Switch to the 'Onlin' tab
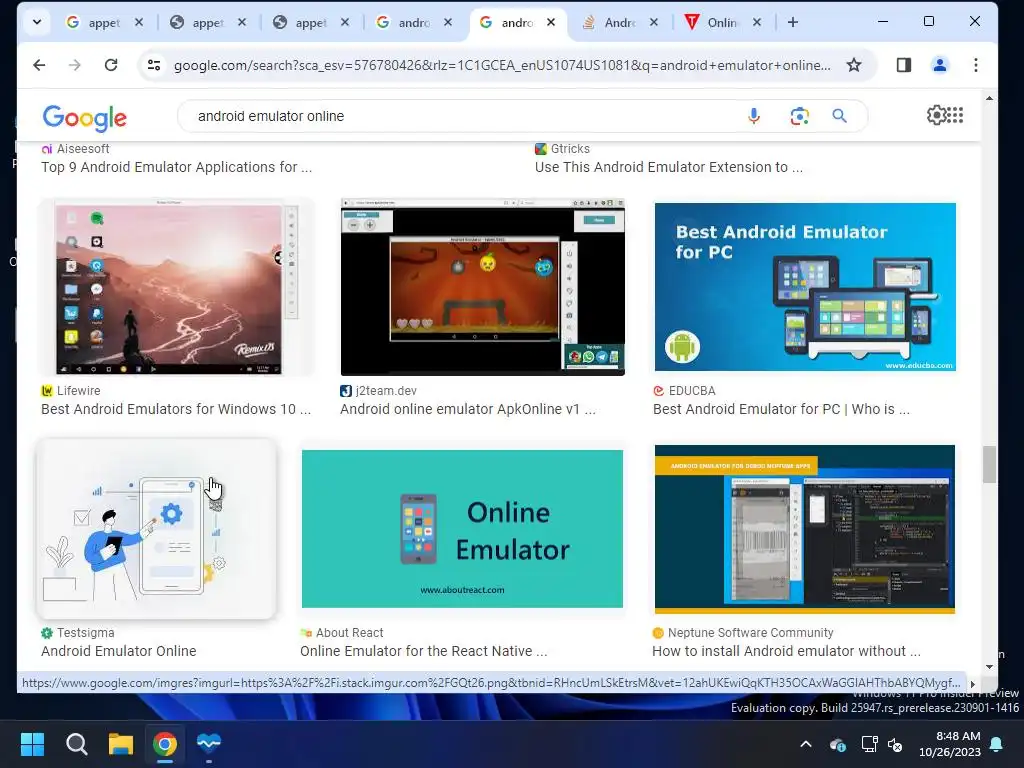 tap(712, 22)
